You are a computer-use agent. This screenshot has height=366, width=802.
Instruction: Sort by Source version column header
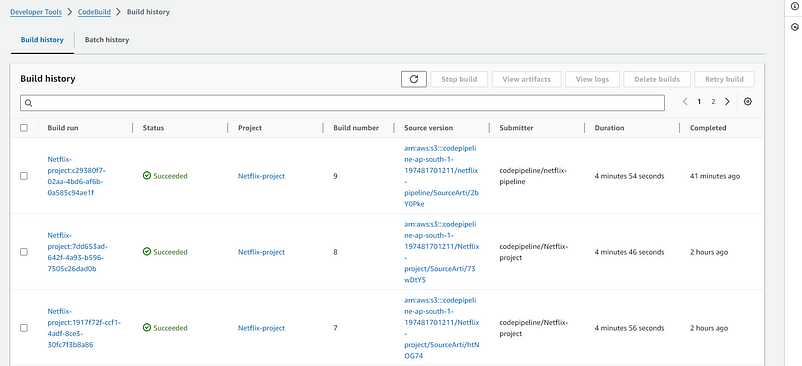429,128
